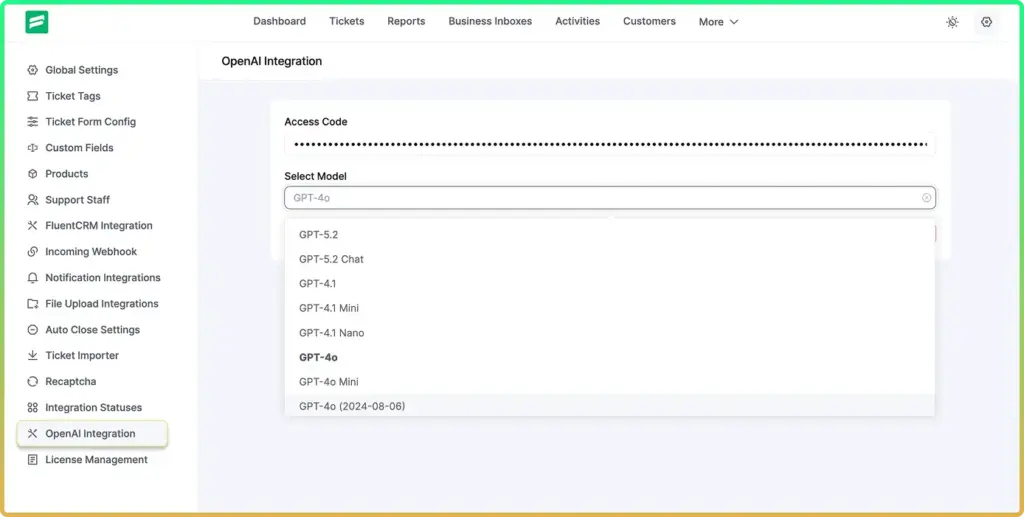Click the Custom Fields icon
1024x517 pixels.
point(32,148)
